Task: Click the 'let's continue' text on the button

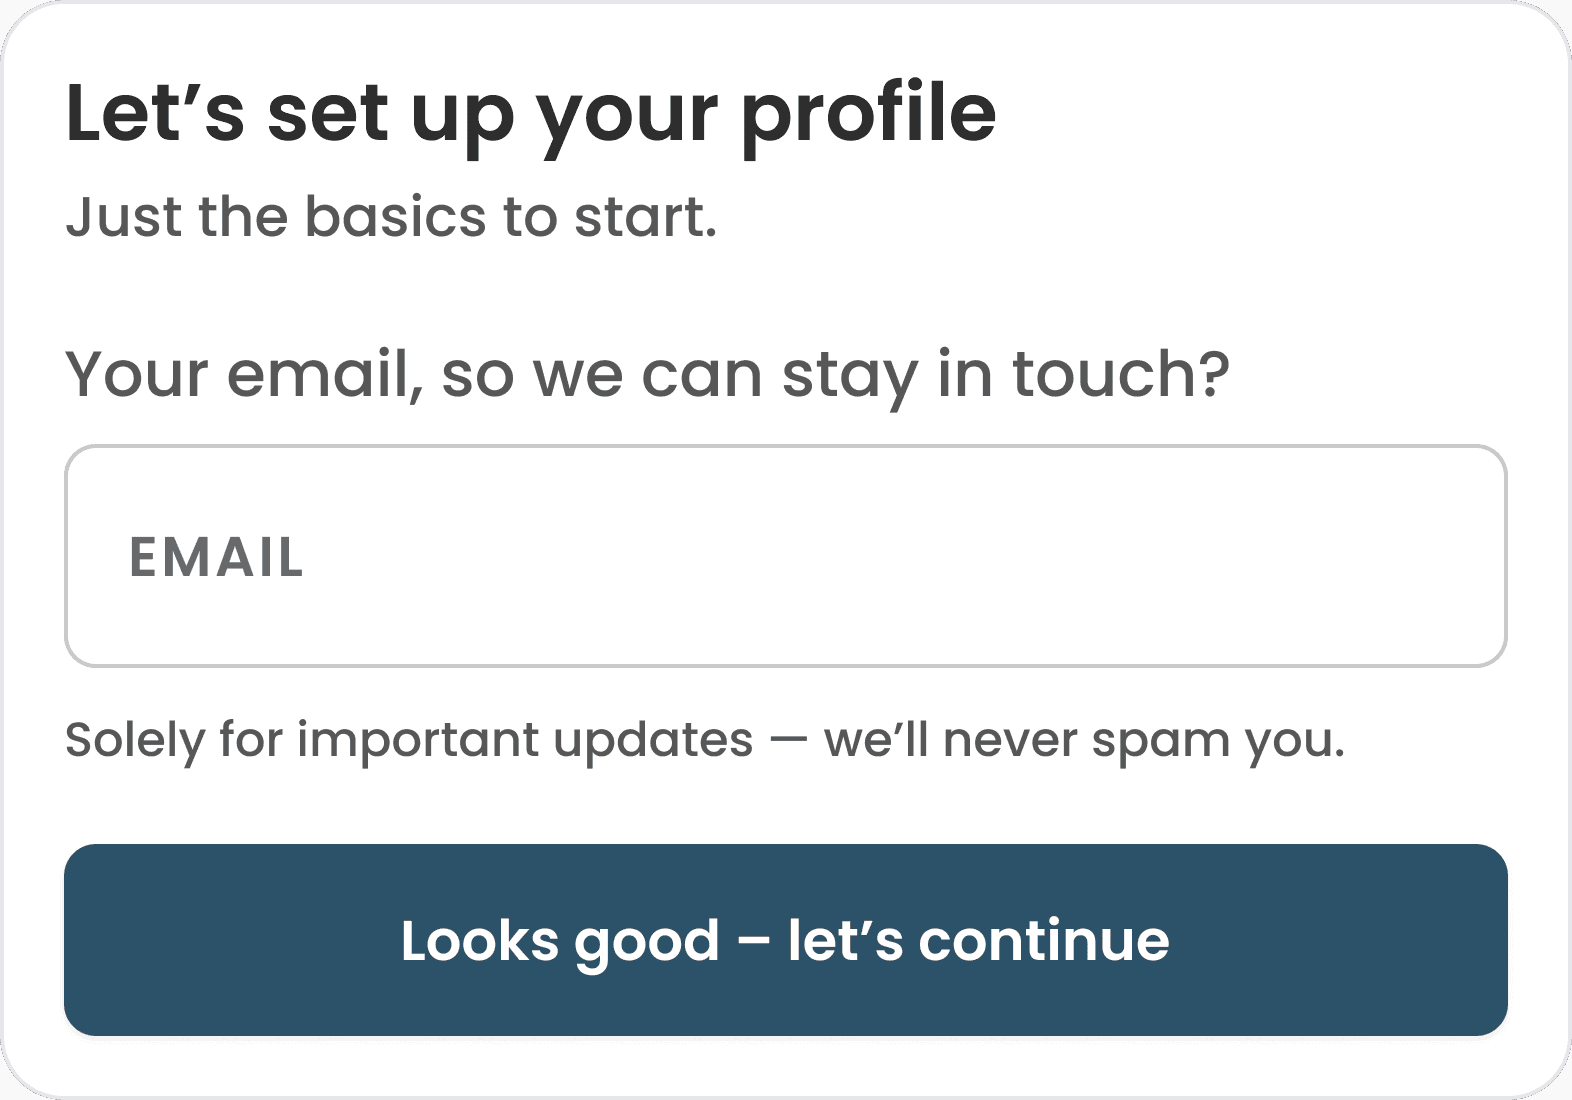Action: coord(978,940)
